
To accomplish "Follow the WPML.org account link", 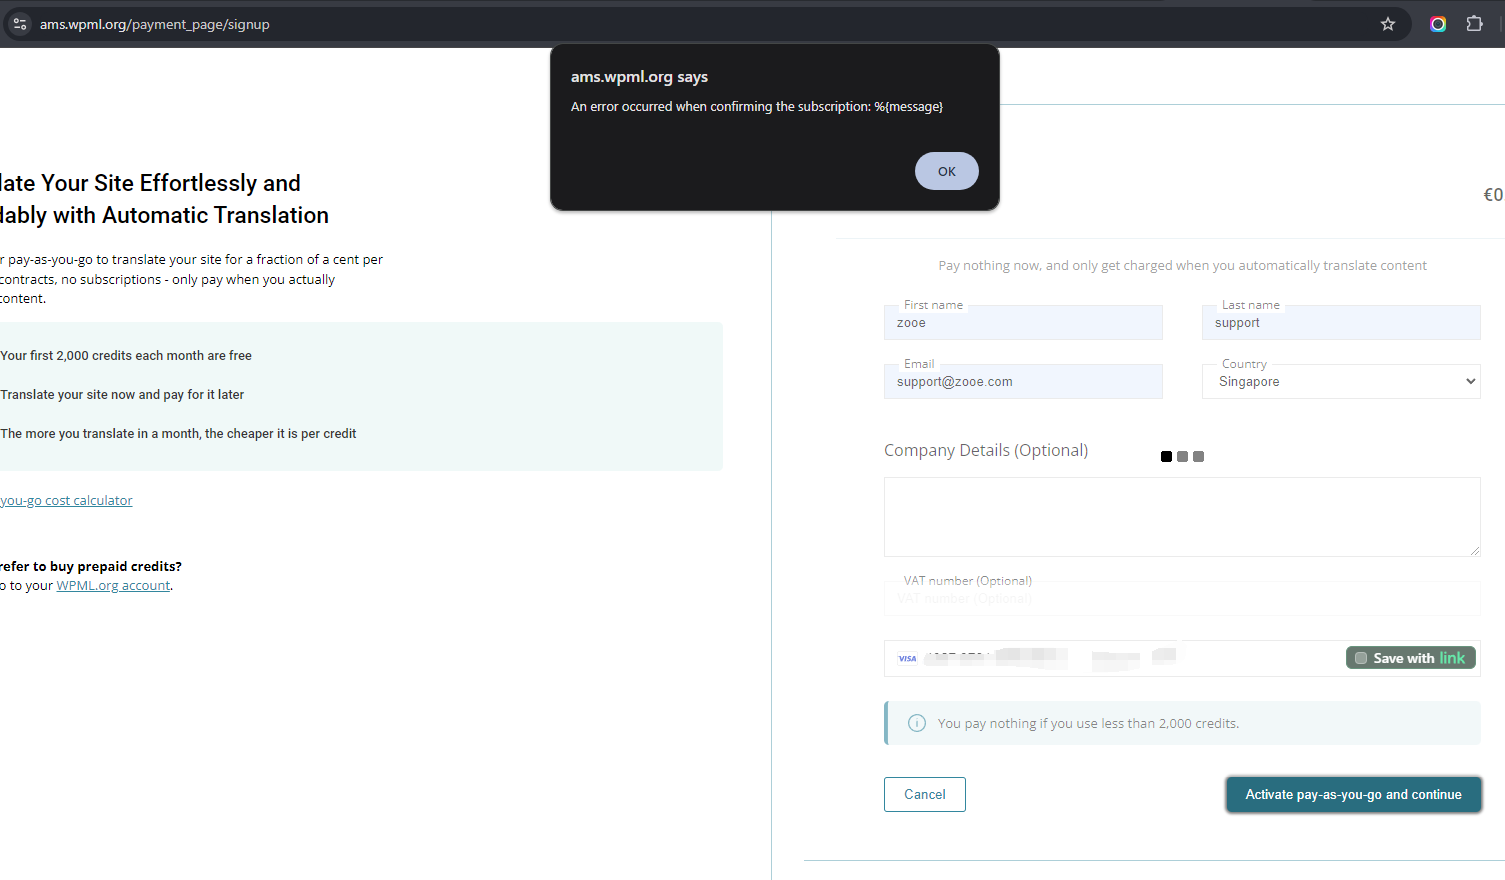I will [113, 585].
